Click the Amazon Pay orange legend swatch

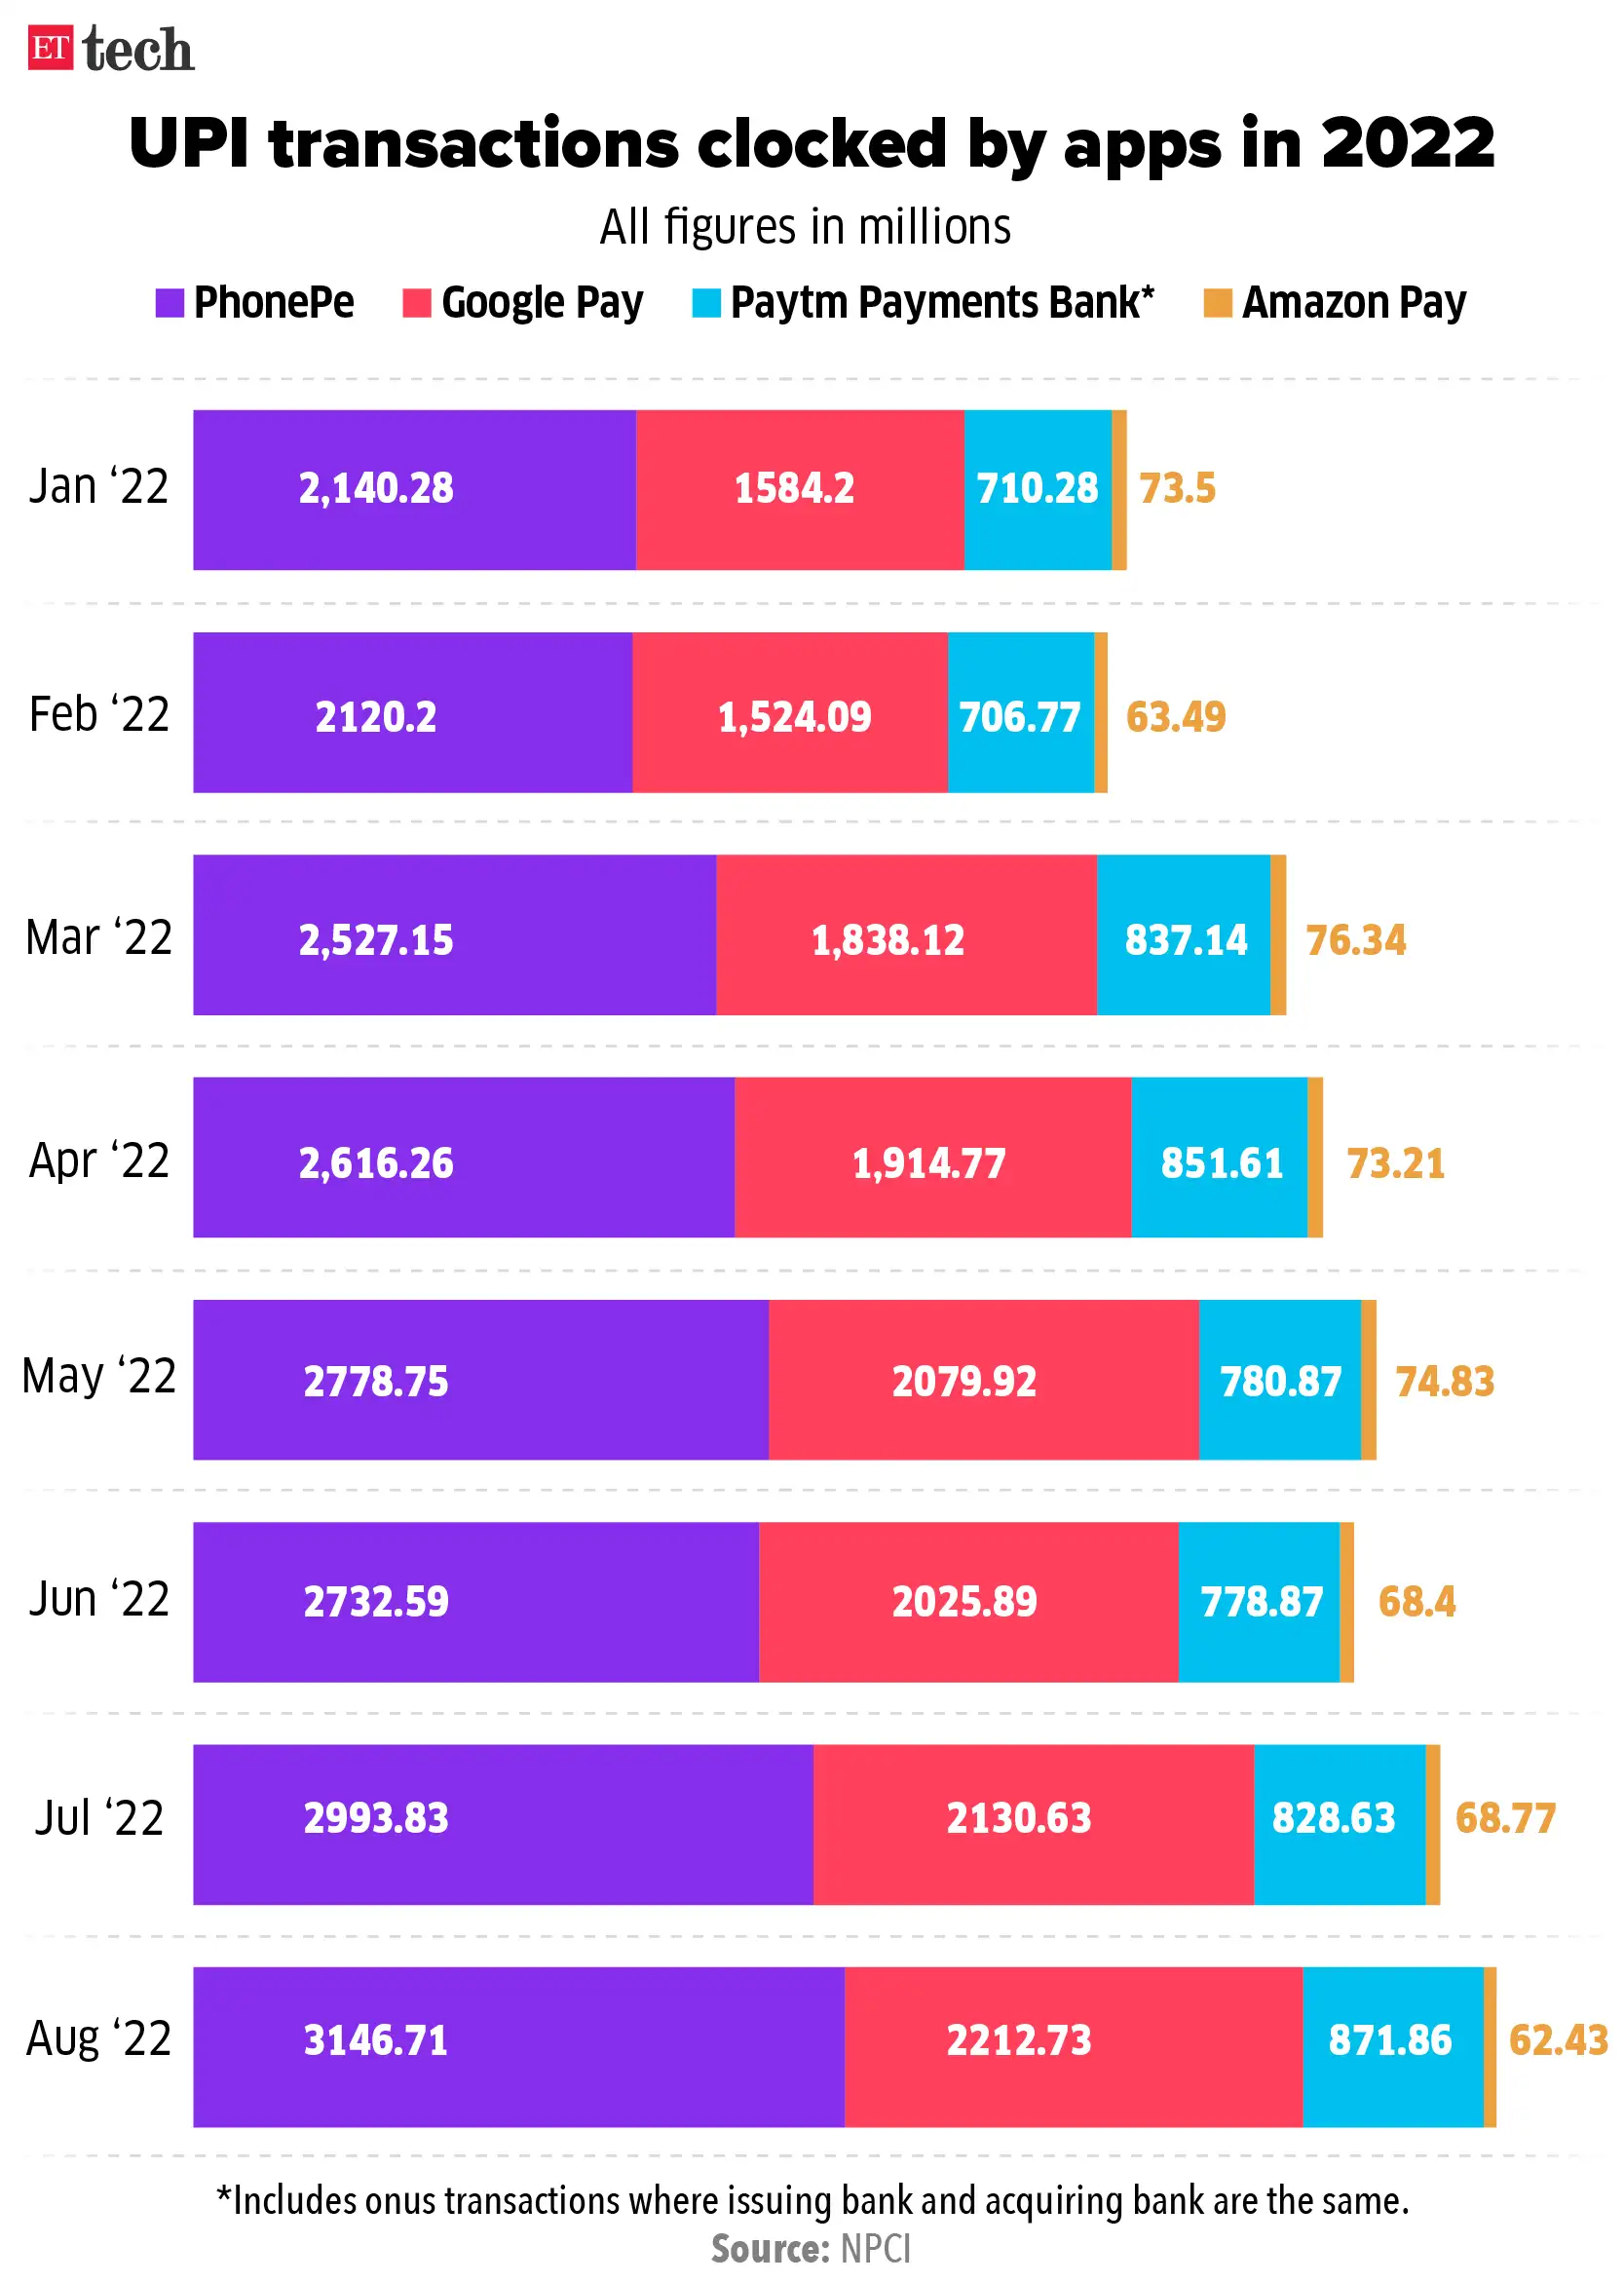coord(1217,303)
